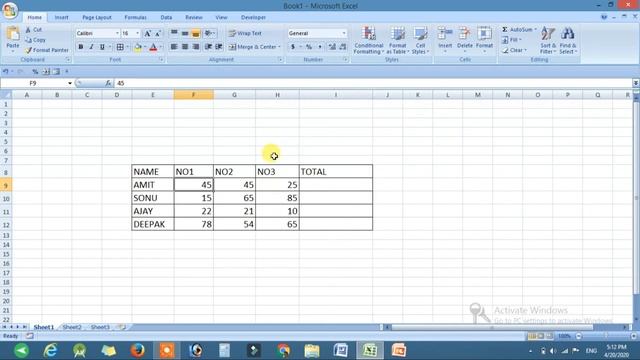640x360 pixels.
Task: Toggle Bottom Align vertical alignment
Action: click(196, 33)
